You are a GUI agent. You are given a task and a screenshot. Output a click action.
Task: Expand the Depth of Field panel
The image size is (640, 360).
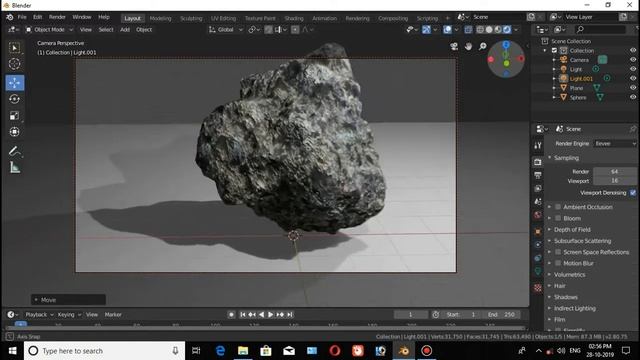coord(572,230)
